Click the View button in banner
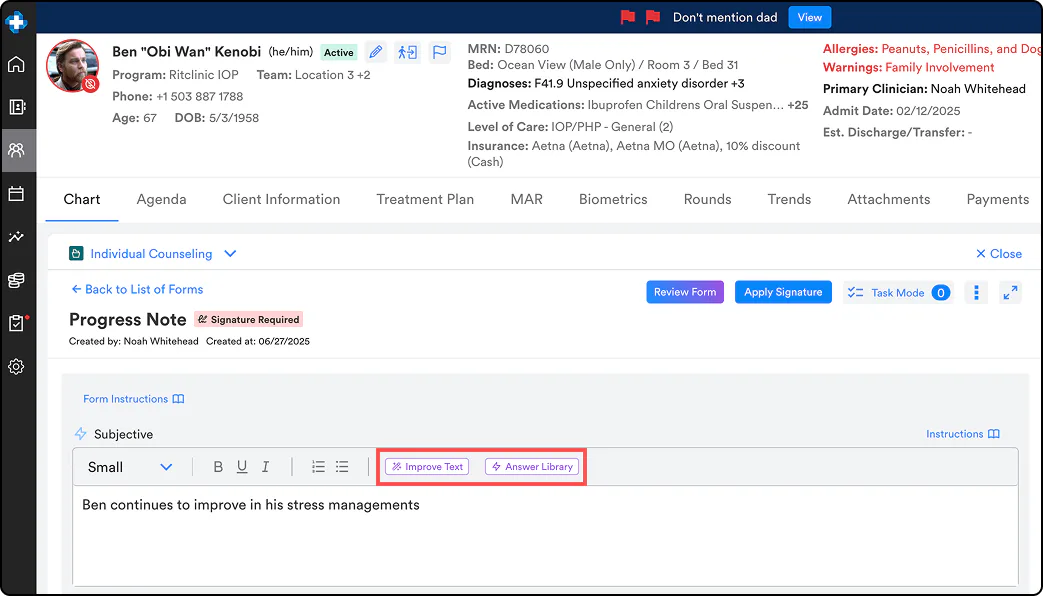Screen dimensions: 1043x596 (810, 17)
